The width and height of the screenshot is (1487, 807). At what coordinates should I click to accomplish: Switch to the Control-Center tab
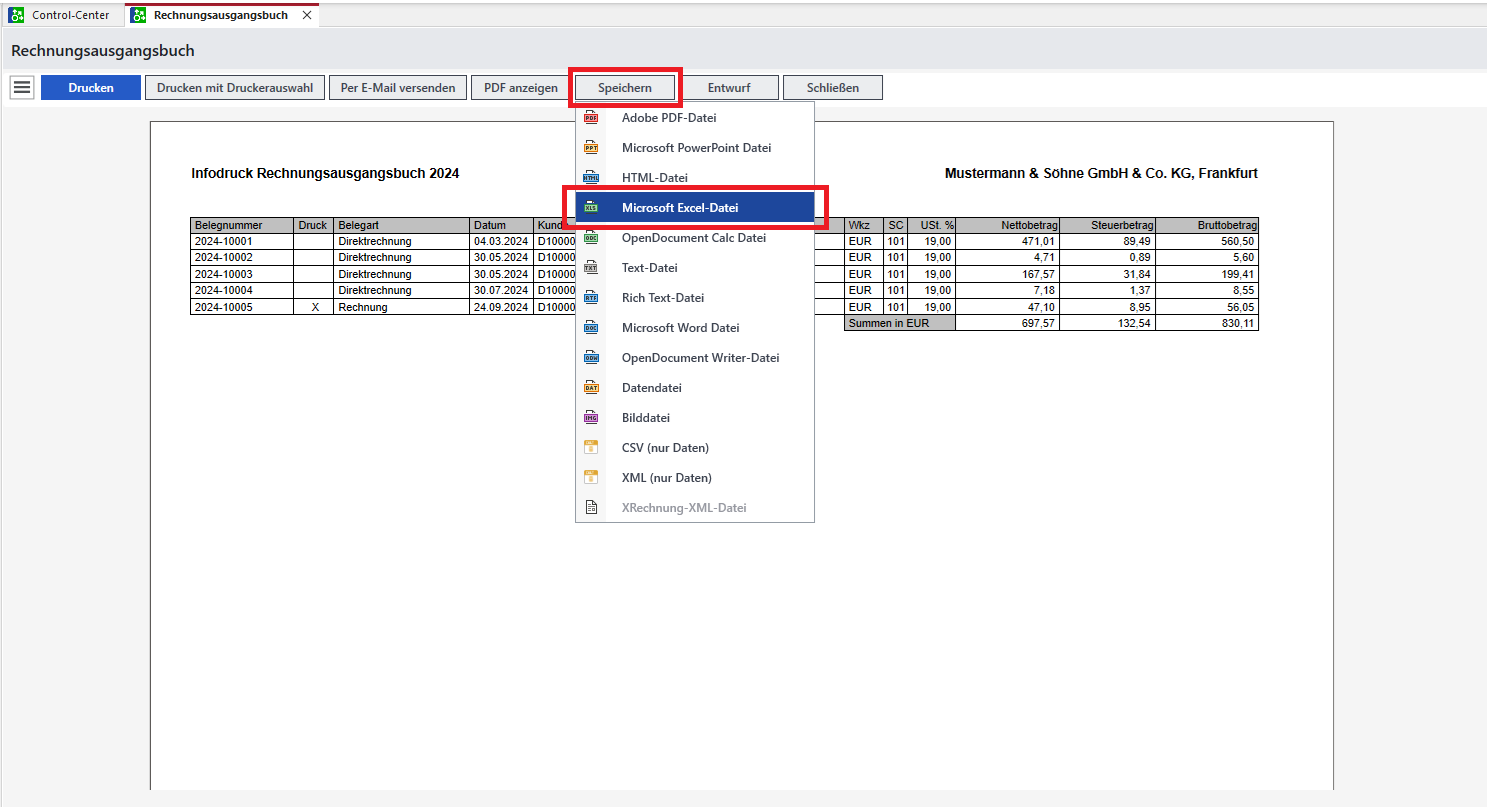click(x=60, y=15)
